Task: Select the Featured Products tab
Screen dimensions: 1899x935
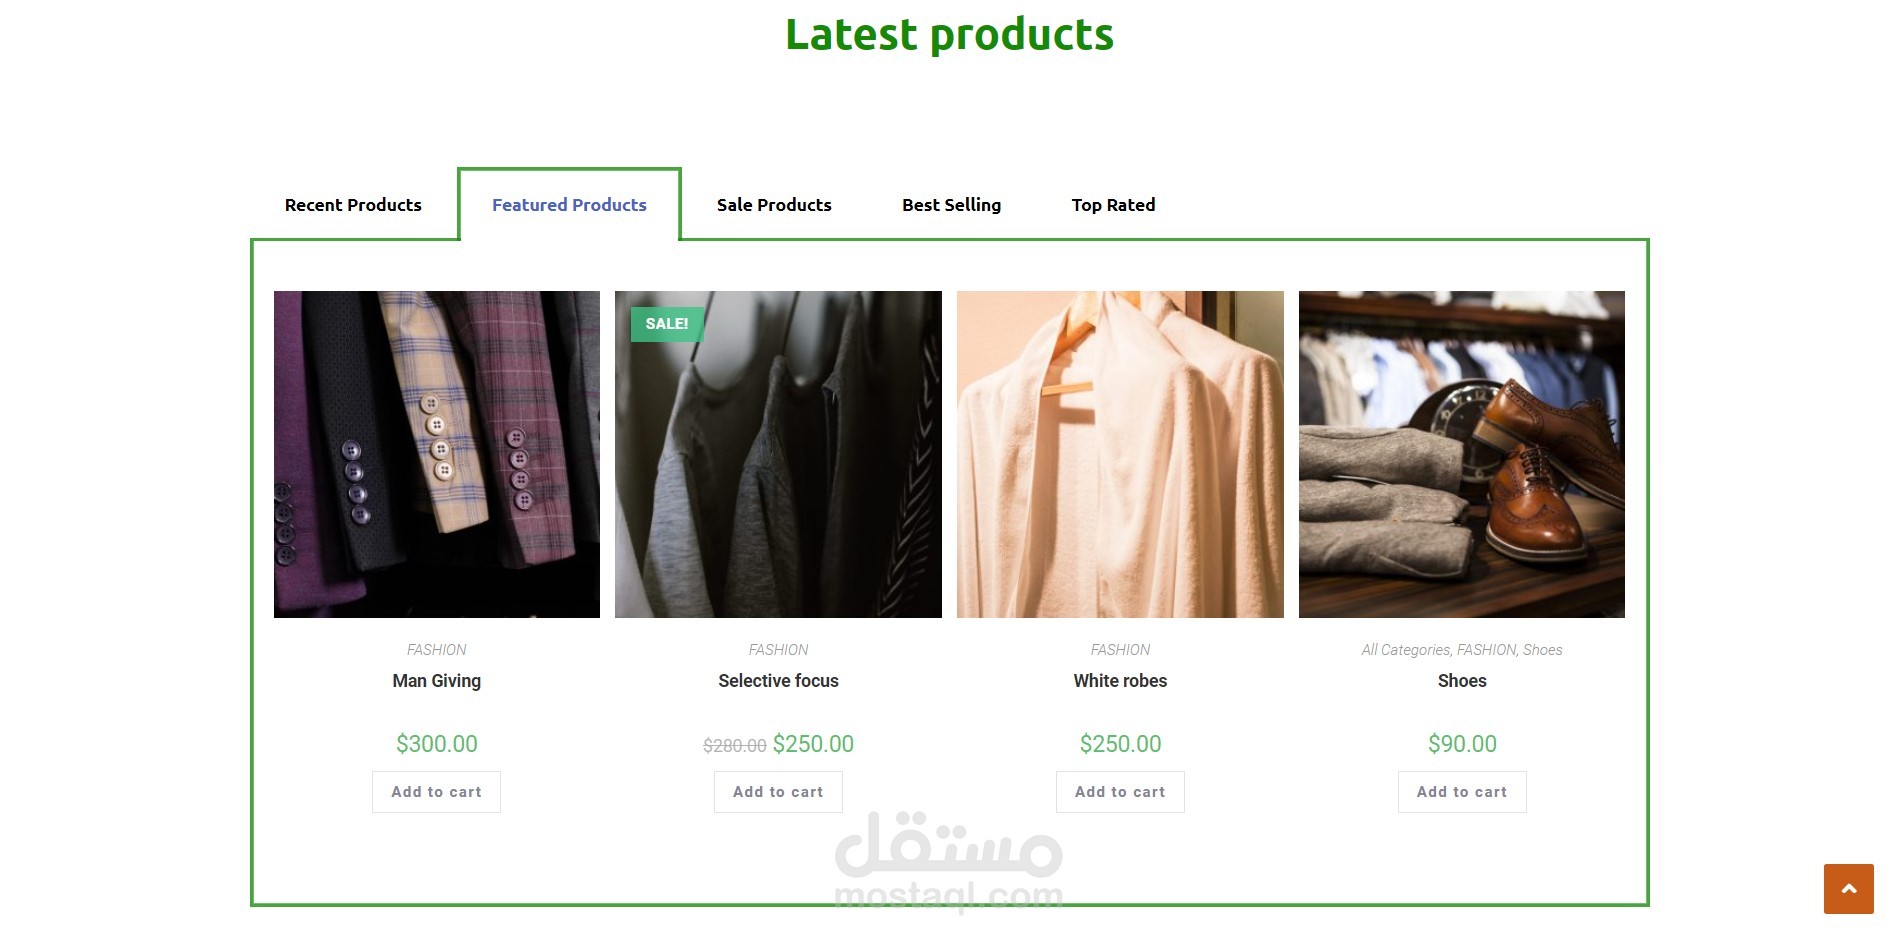Action: click(x=569, y=205)
